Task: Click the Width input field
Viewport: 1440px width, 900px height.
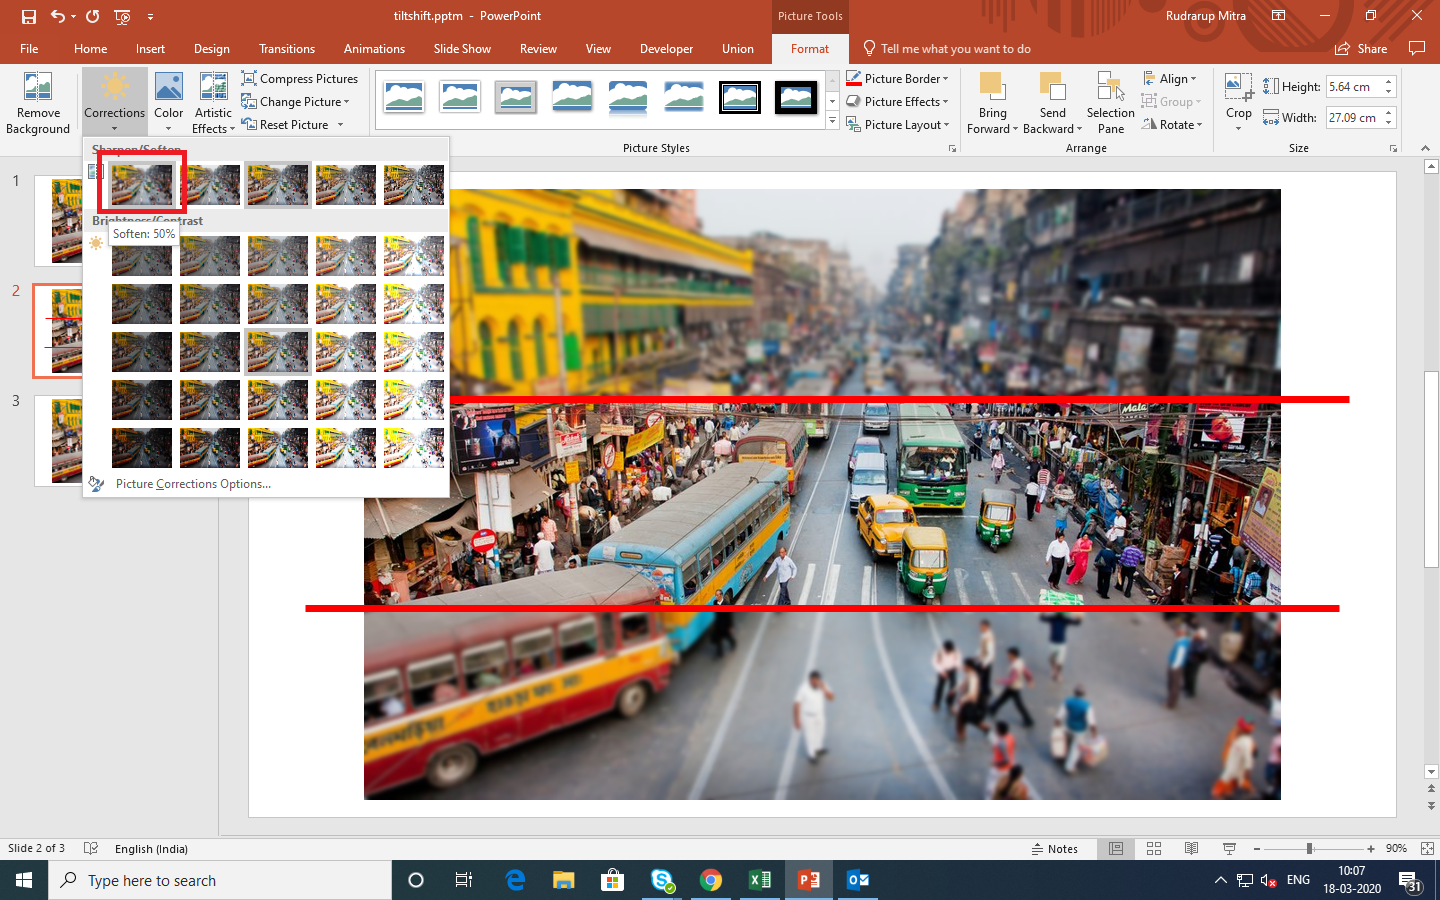Action: point(1354,118)
